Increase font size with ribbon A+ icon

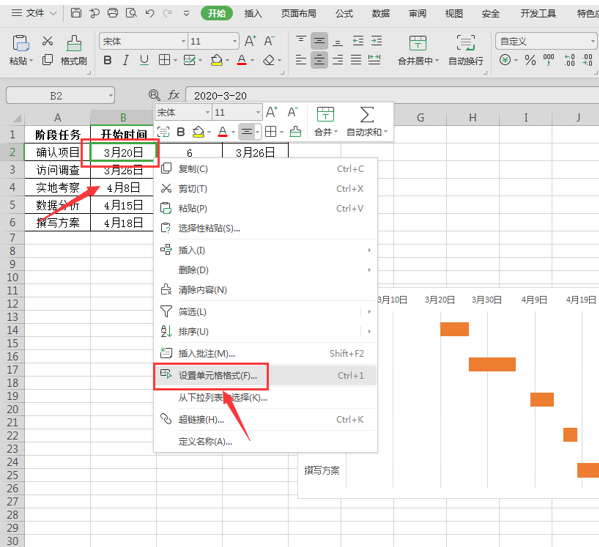250,41
